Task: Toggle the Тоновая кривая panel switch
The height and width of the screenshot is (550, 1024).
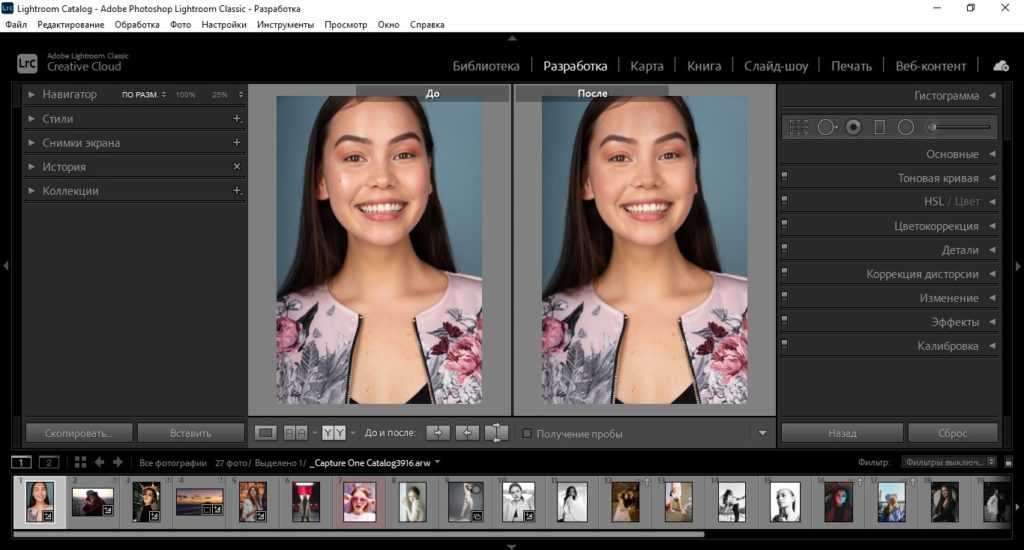Action: pos(785,178)
